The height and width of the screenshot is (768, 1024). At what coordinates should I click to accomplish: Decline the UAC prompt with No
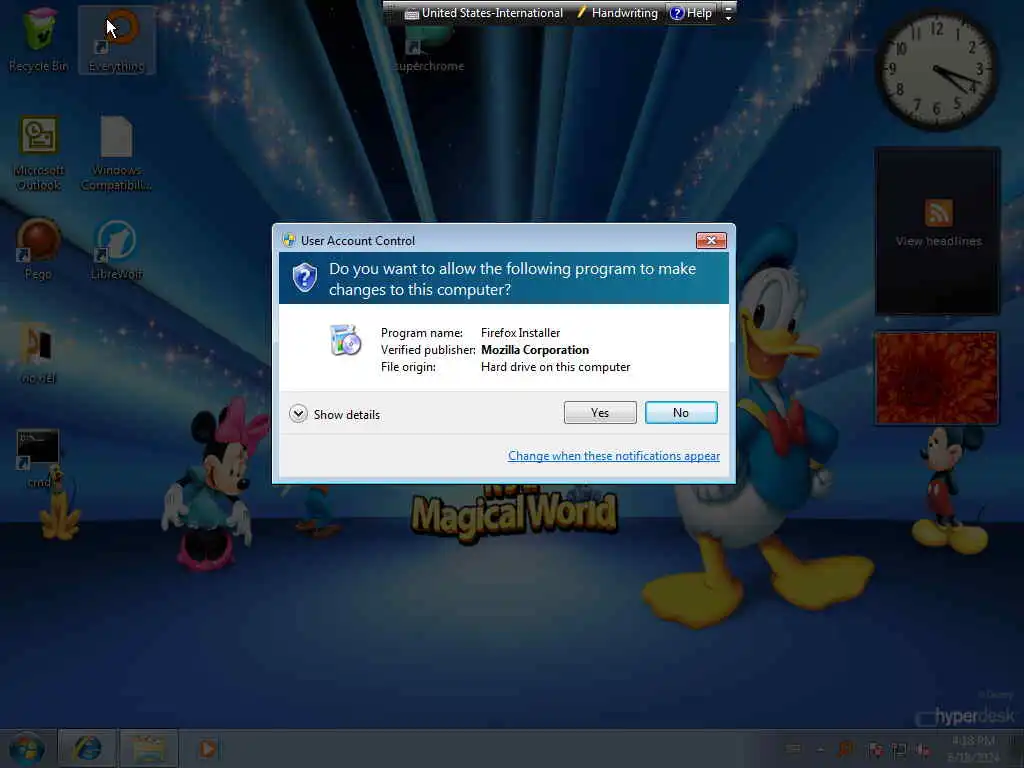680,413
